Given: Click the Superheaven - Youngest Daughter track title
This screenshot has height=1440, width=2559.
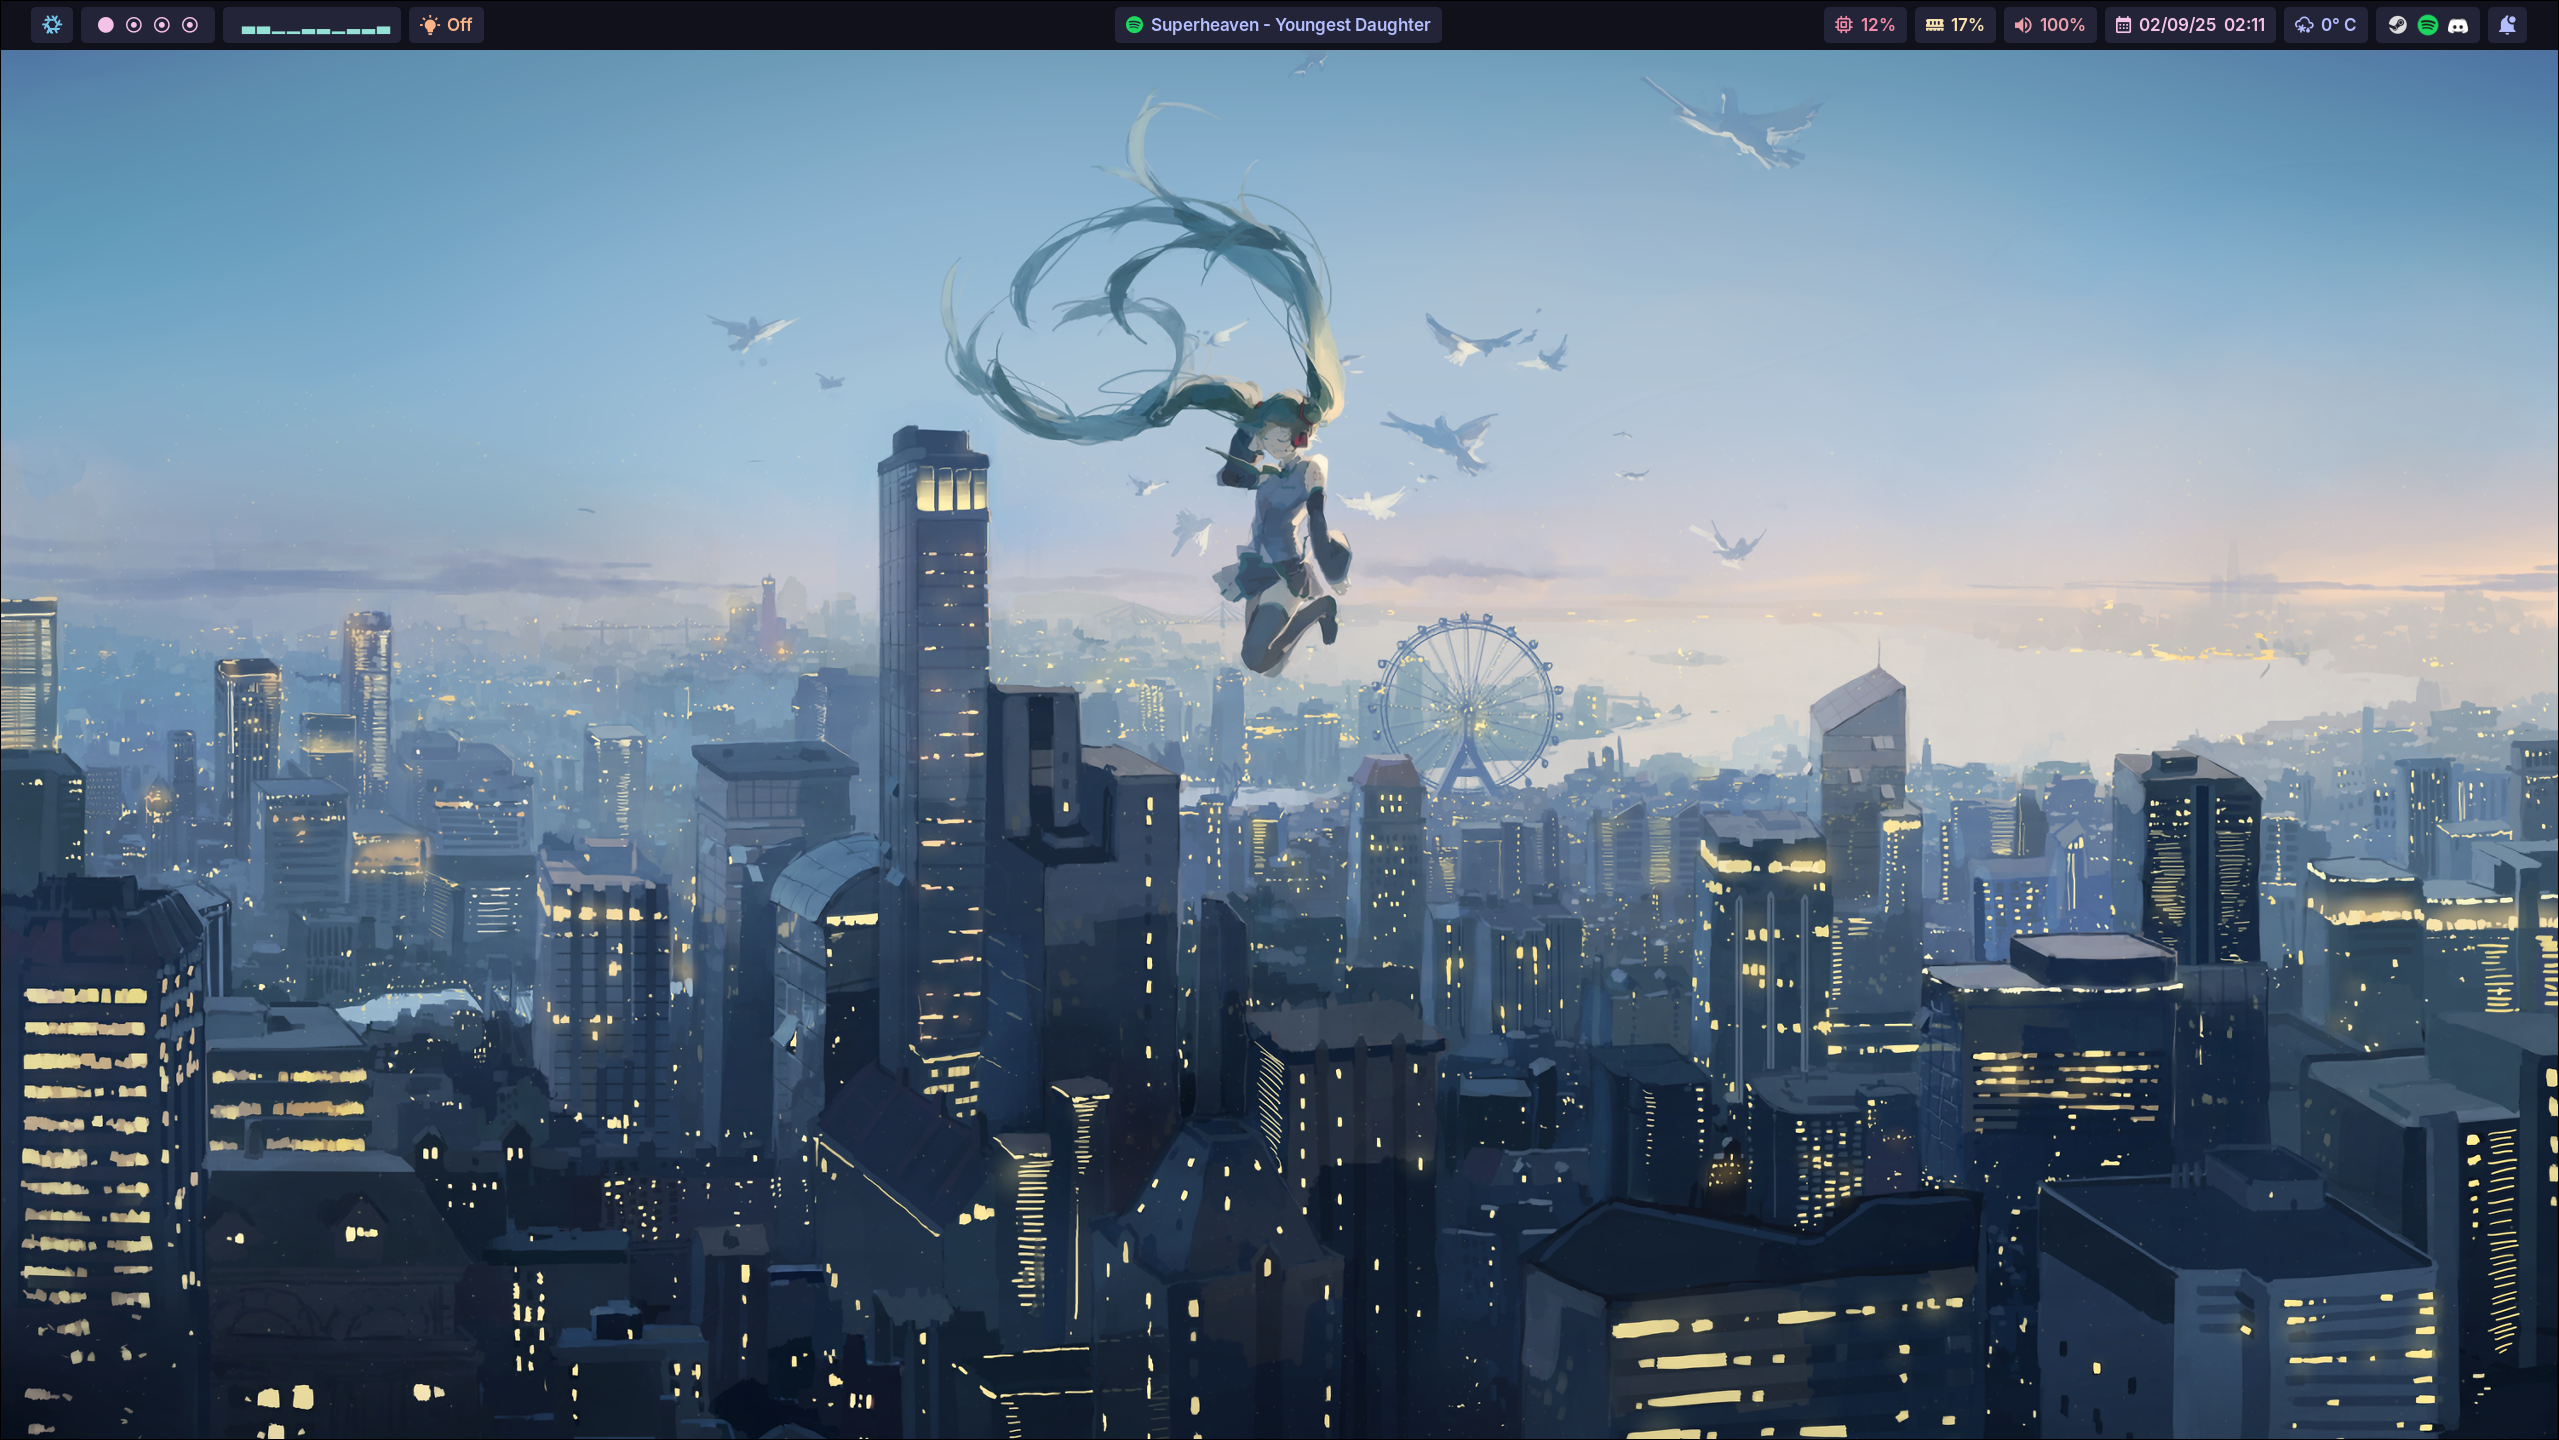Looking at the screenshot, I should [1290, 25].
